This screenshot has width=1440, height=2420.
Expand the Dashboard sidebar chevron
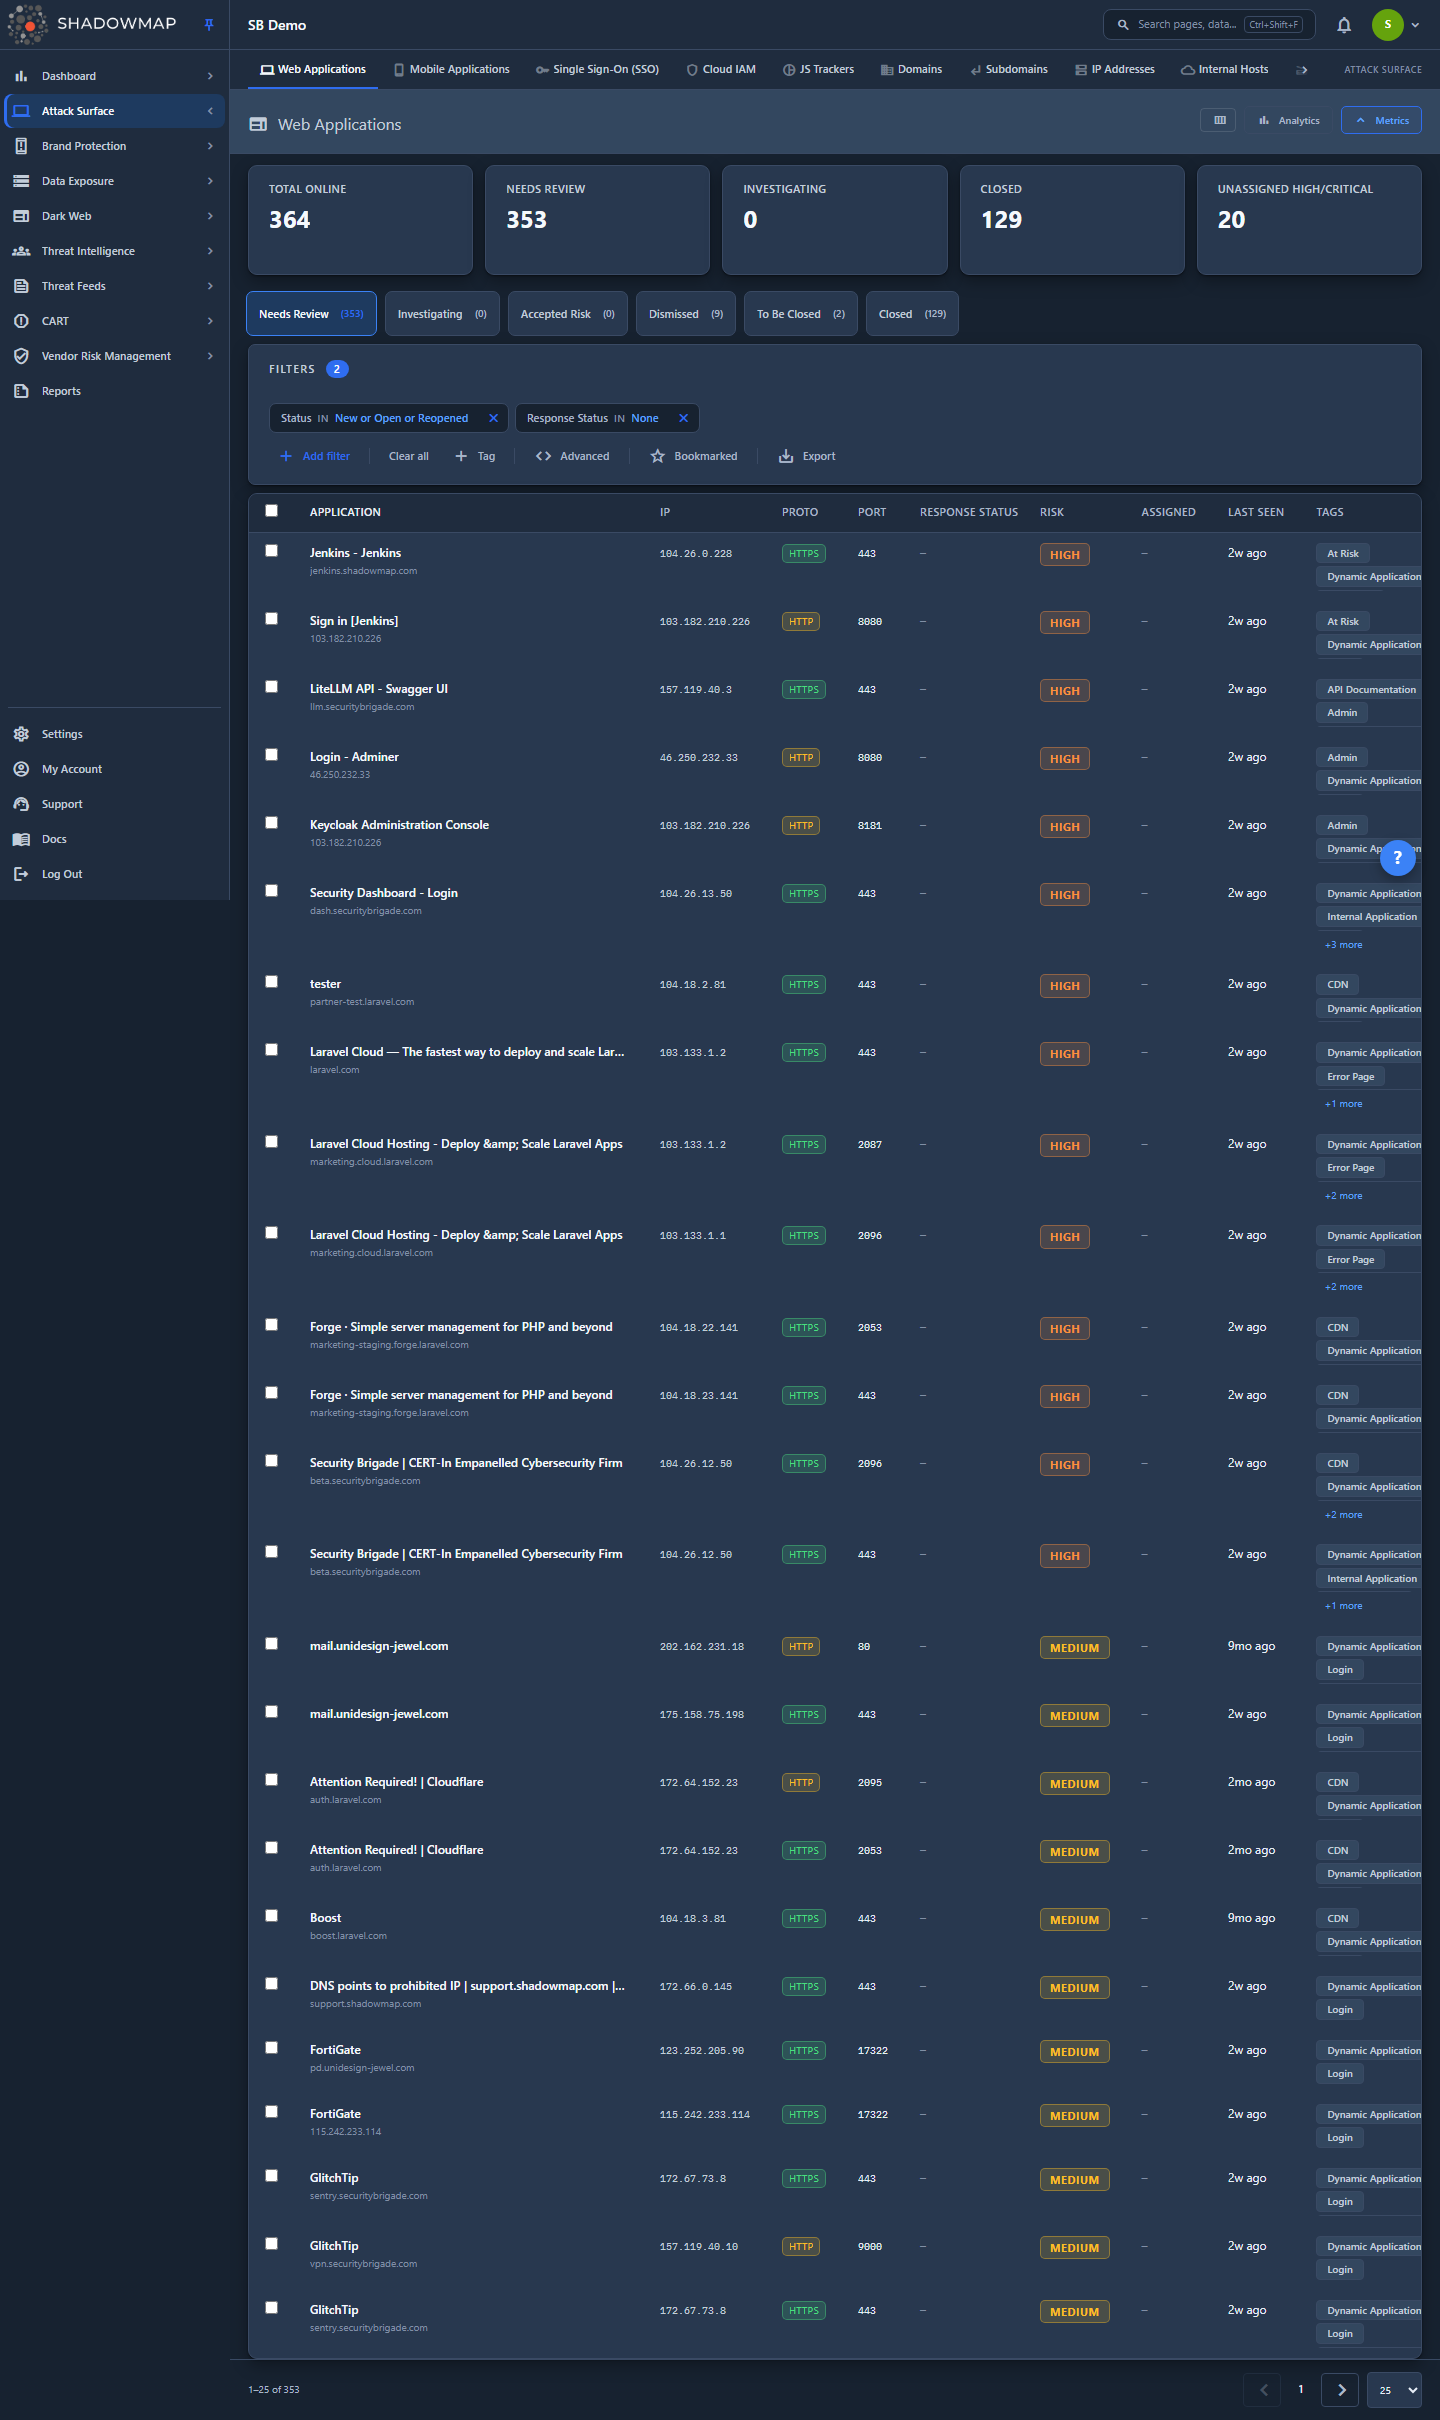210,76
